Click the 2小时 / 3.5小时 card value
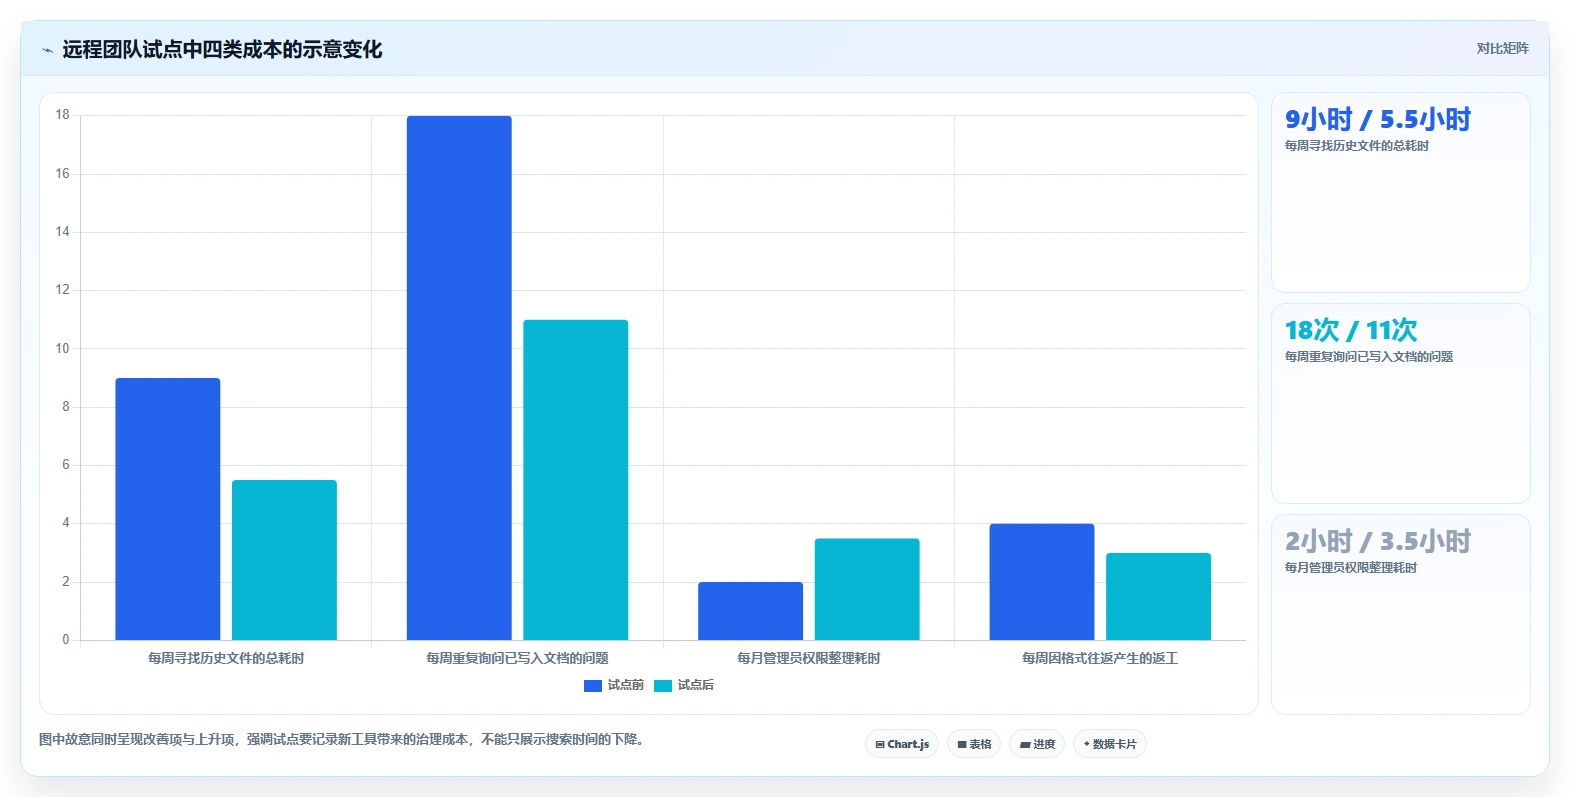 click(1378, 542)
